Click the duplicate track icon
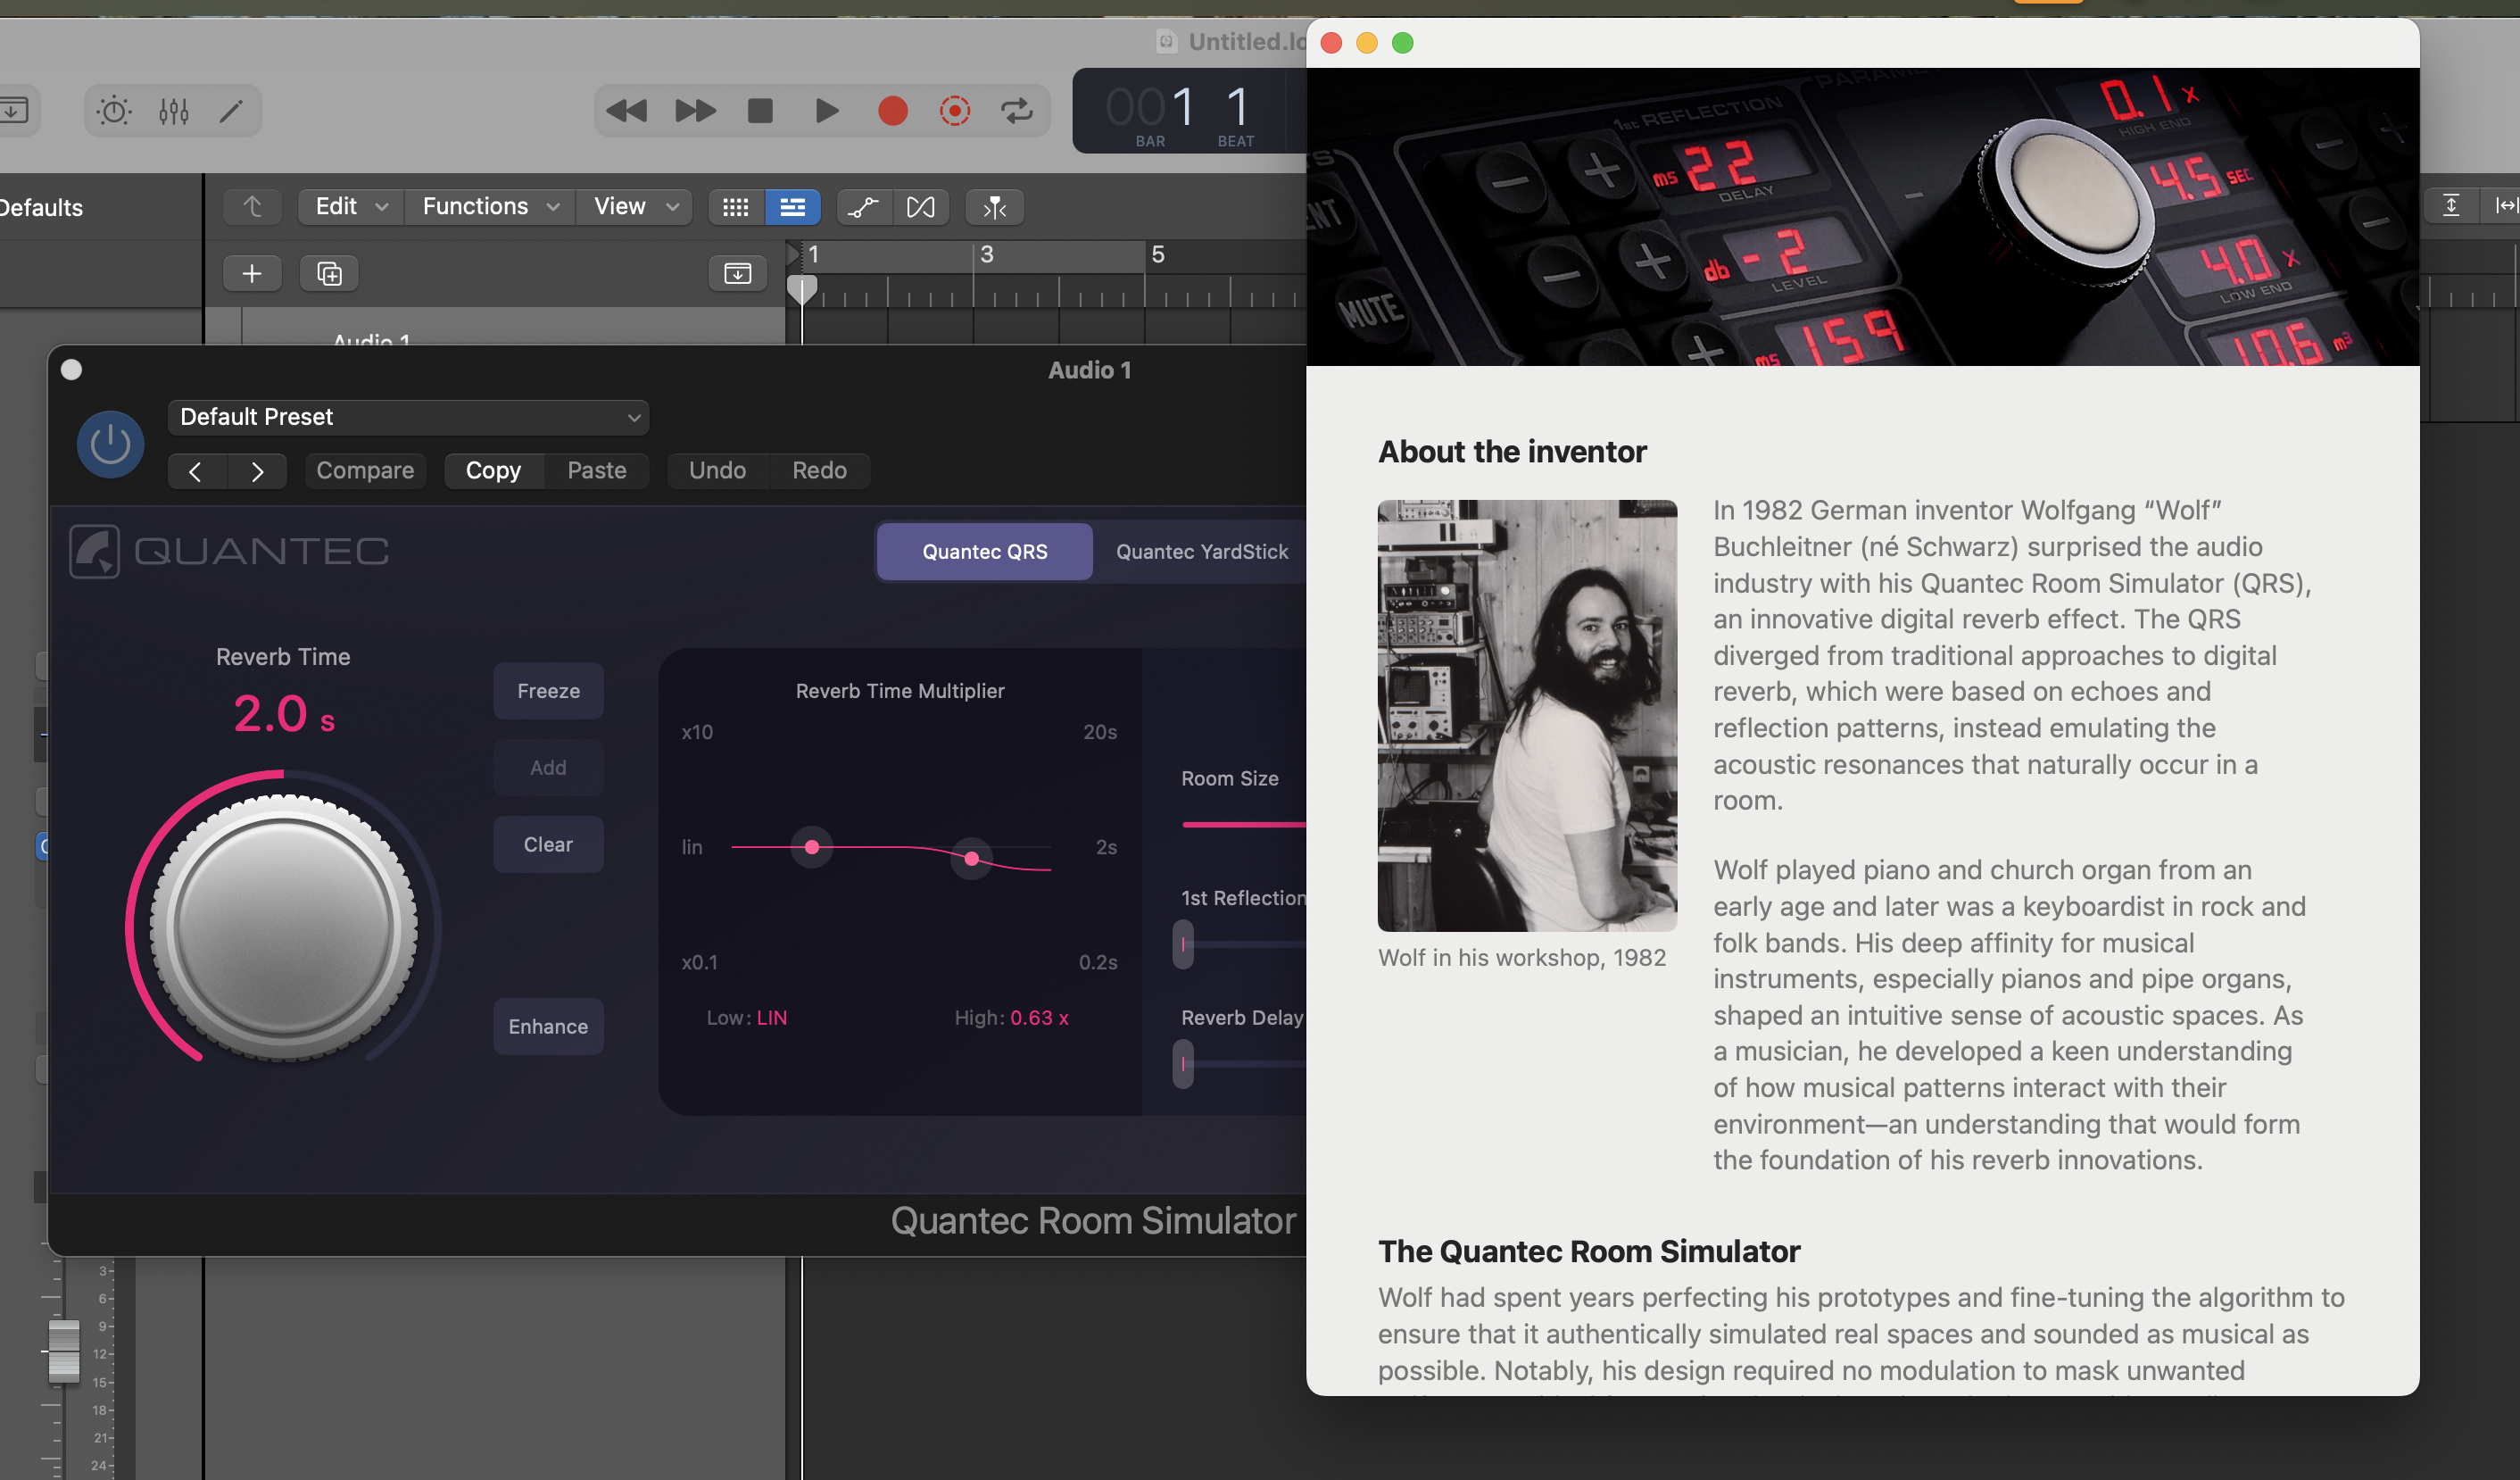The image size is (2520, 1480). 329,273
